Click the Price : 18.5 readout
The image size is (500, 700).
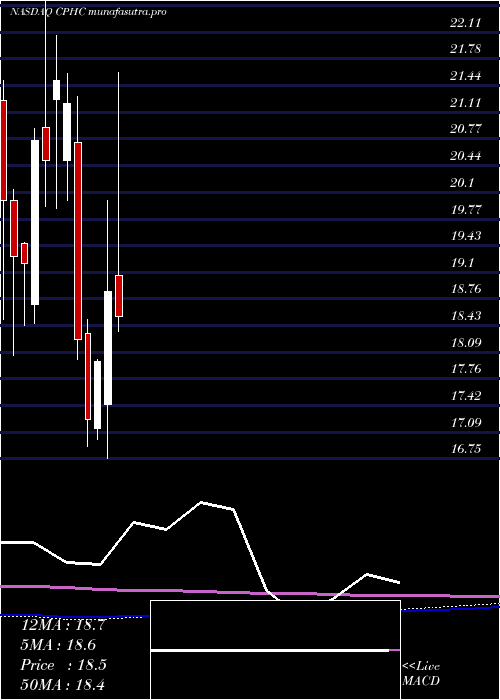click(63, 665)
